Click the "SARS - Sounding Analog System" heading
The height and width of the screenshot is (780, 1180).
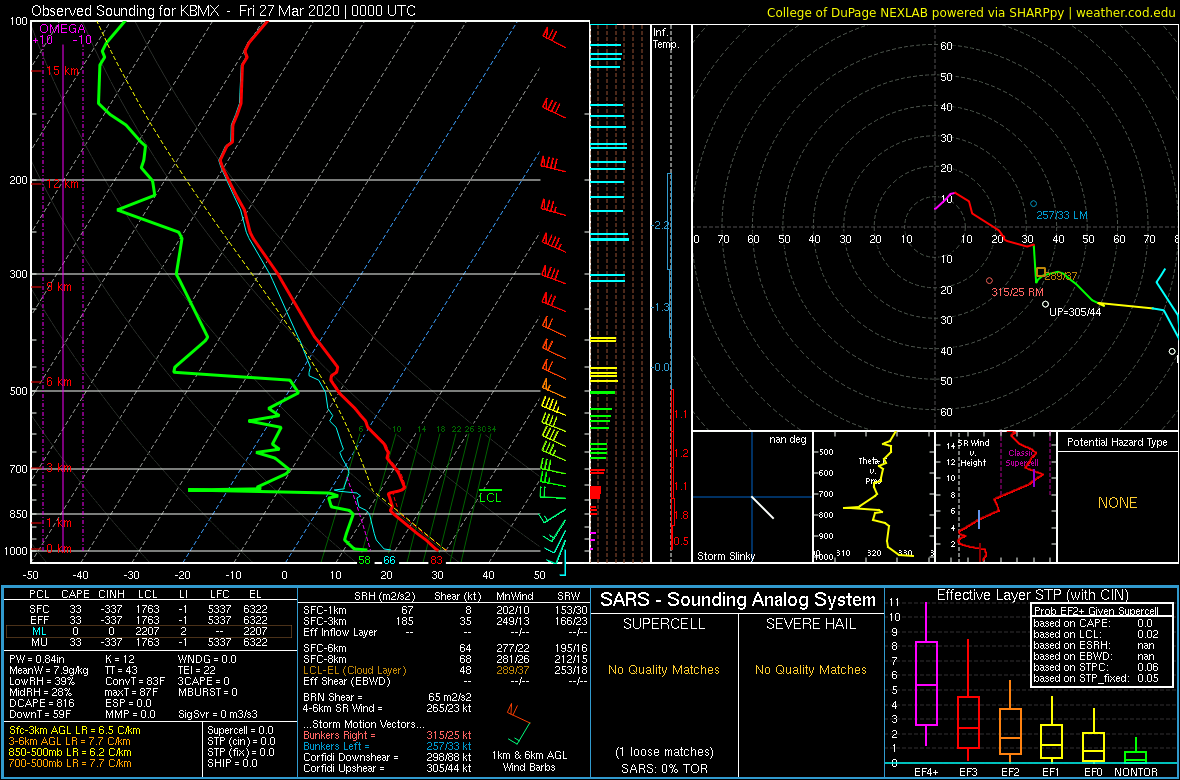point(738,600)
